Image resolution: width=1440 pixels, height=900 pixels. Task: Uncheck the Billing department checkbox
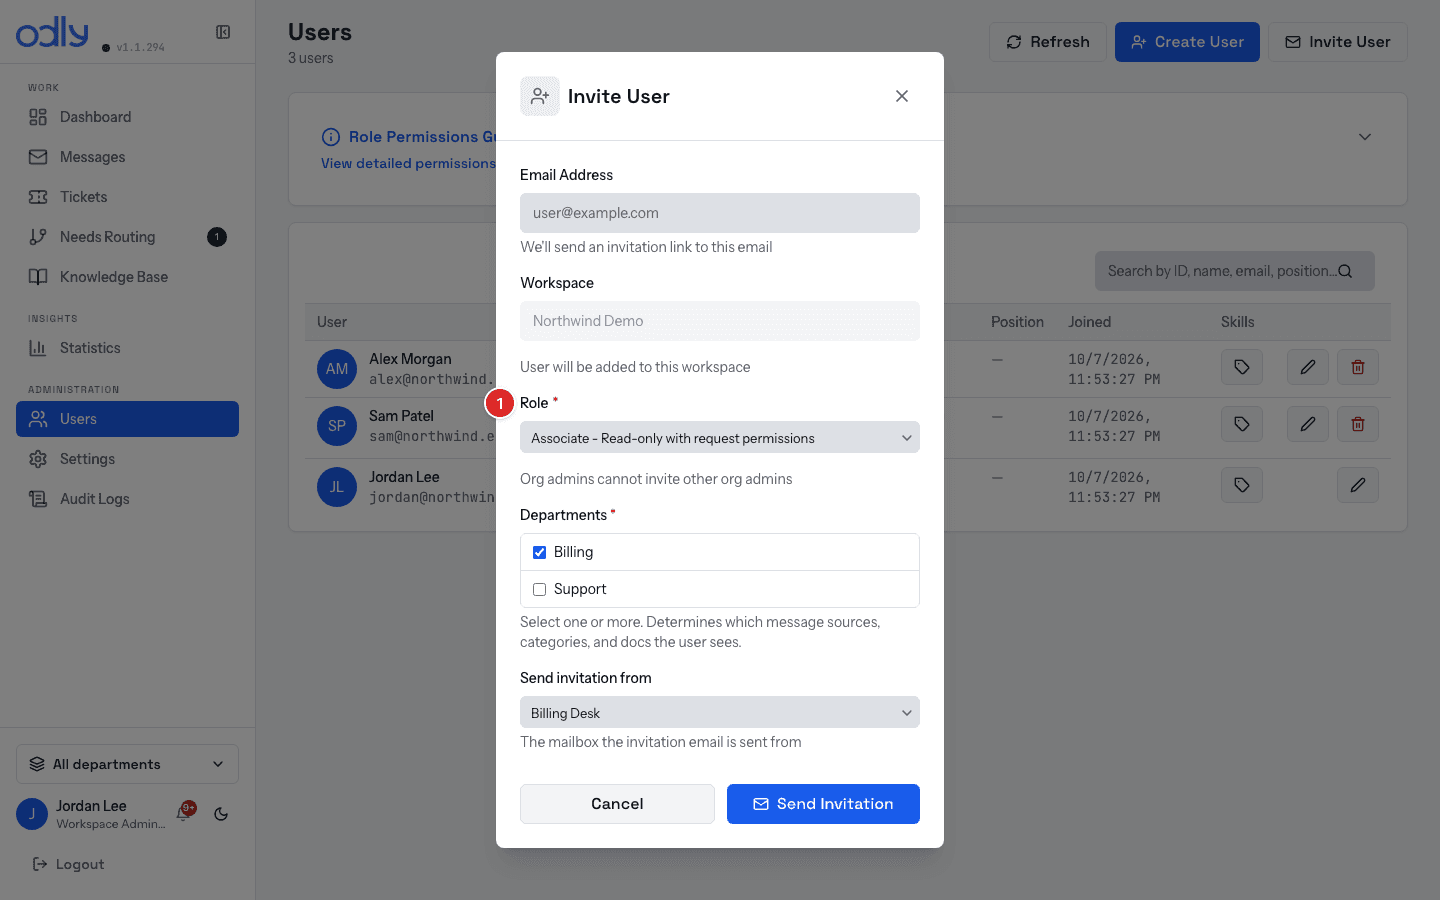click(539, 552)
